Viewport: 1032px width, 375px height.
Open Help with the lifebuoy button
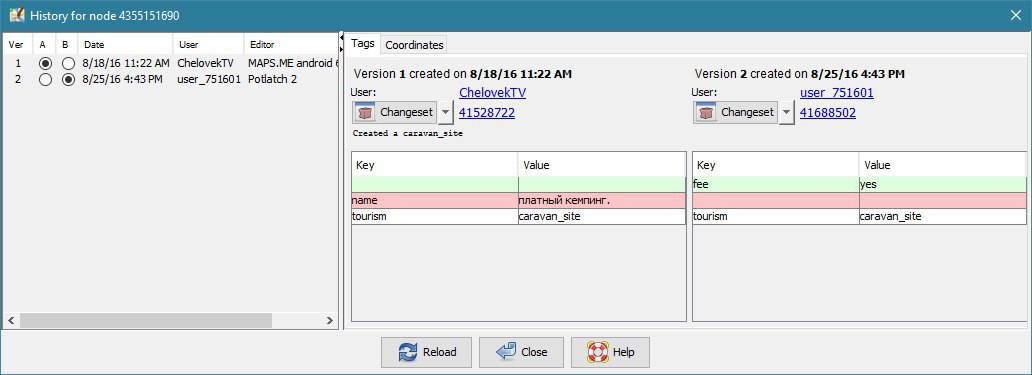610,352
